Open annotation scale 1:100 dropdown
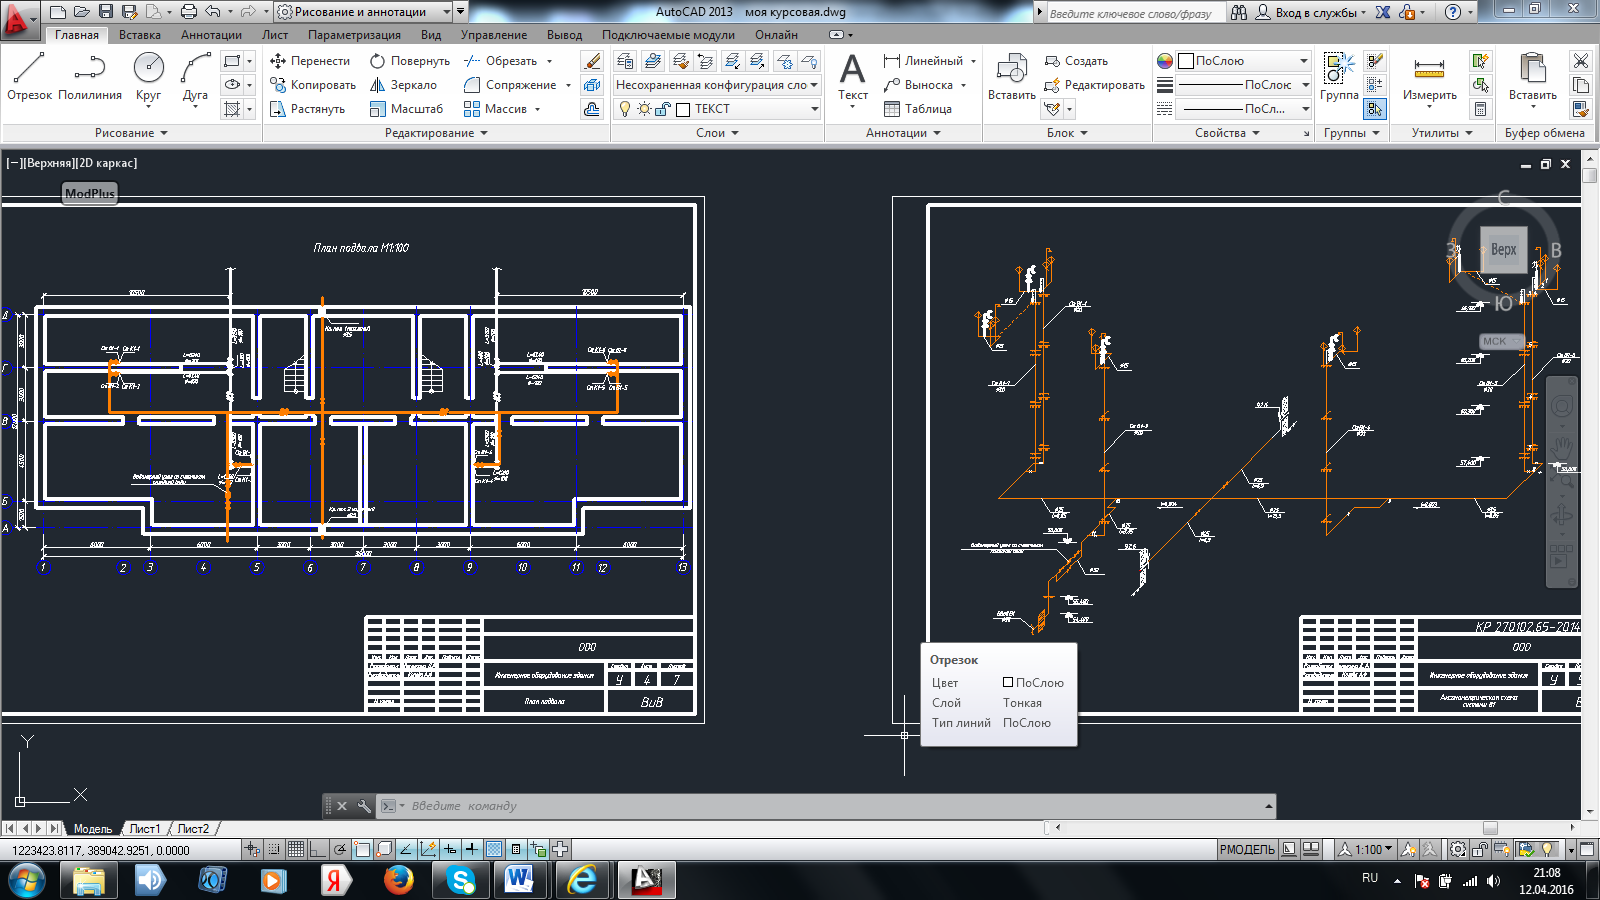 (1366, 849)
